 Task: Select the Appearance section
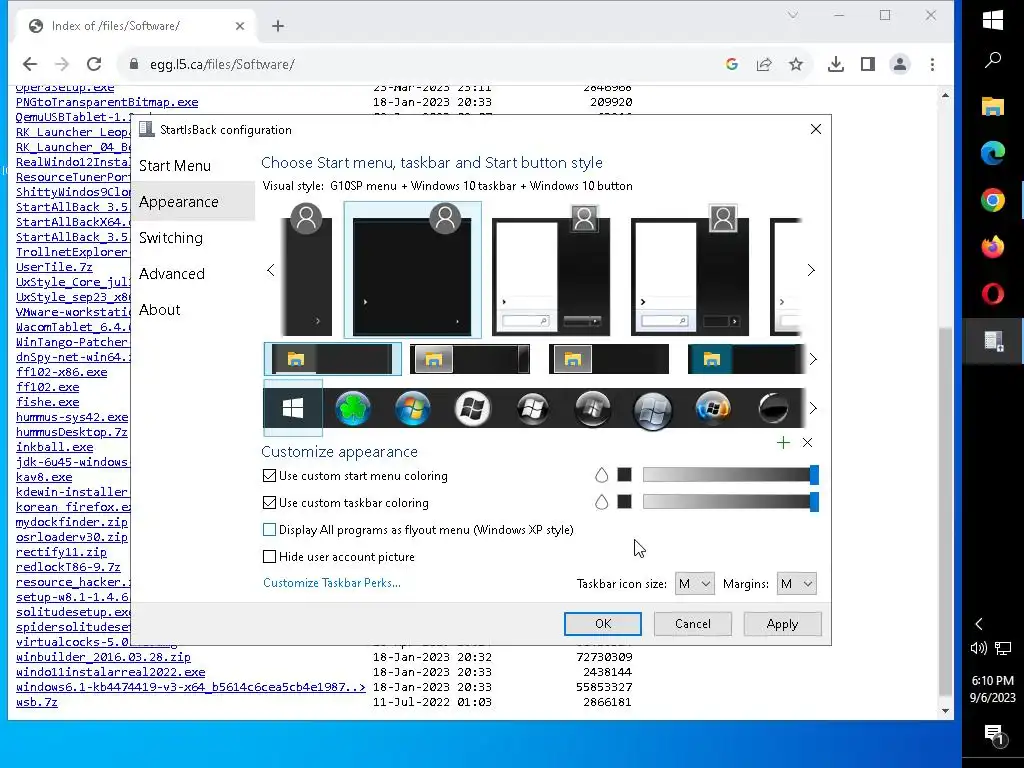pos(179,202)
